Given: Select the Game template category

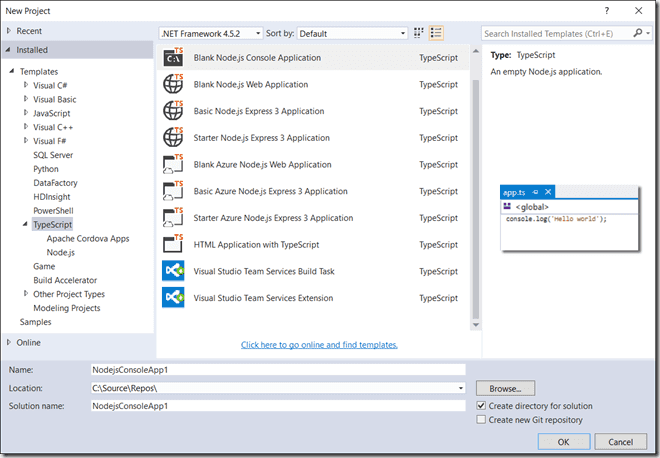Looking at the screenshot, I should [x=44, y=266].
